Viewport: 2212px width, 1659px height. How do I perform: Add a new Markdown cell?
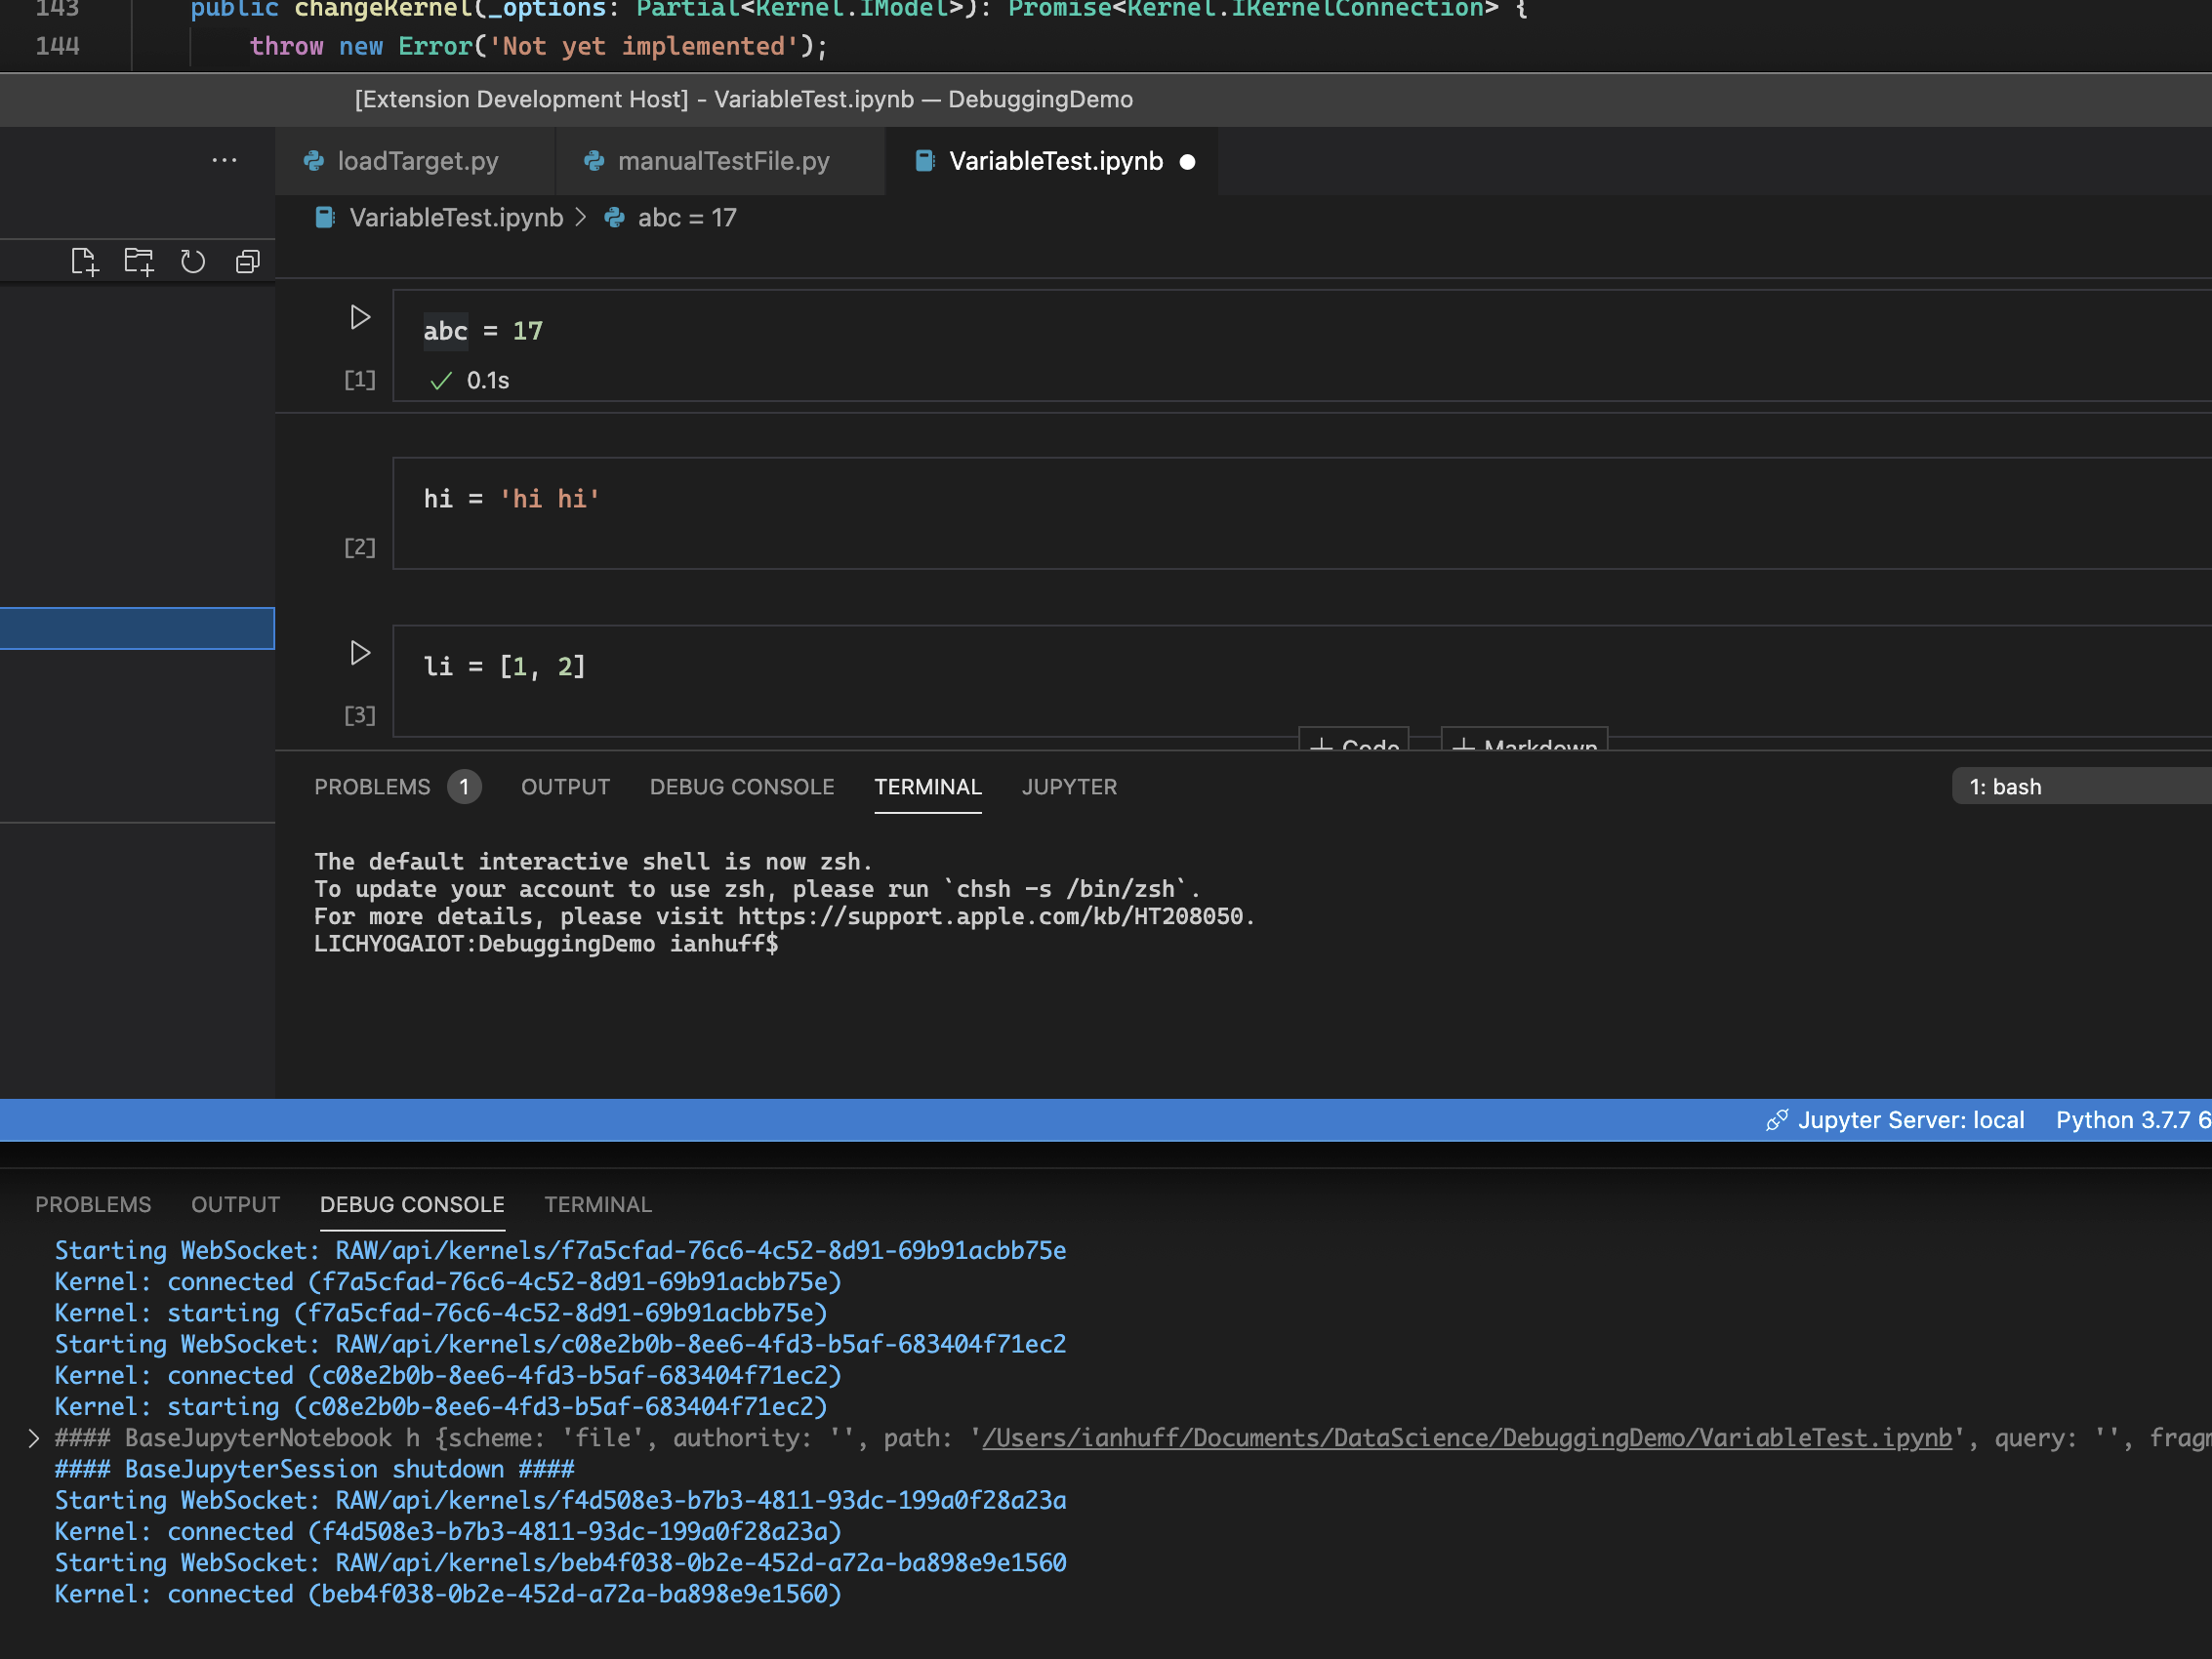[x=1524, y=745]
